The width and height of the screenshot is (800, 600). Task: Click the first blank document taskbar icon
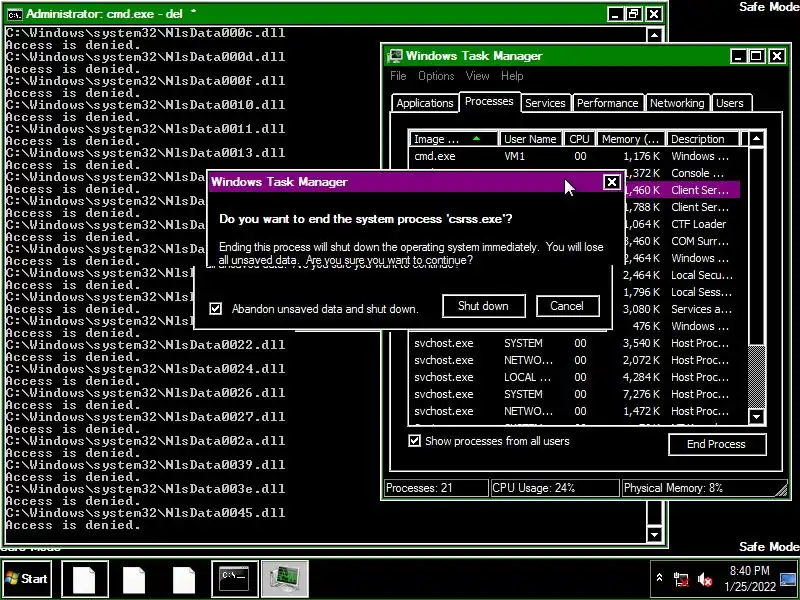pyautogui.click(x=85, y=579)
